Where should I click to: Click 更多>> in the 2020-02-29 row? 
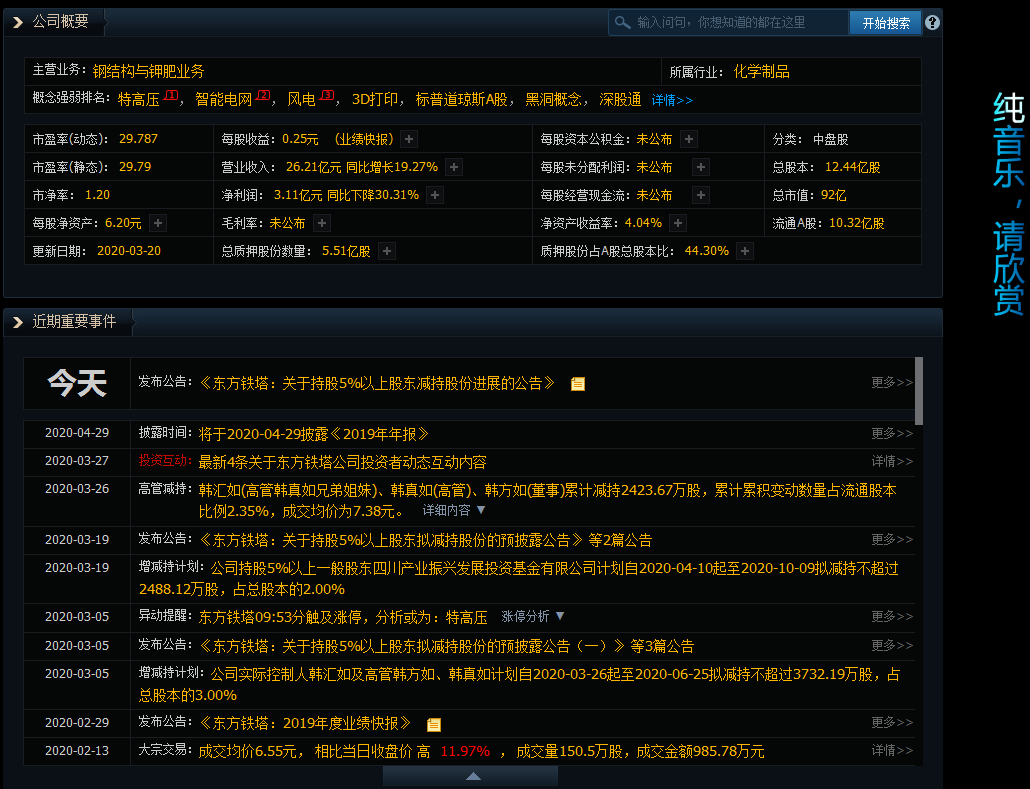(x=892, y=722)
